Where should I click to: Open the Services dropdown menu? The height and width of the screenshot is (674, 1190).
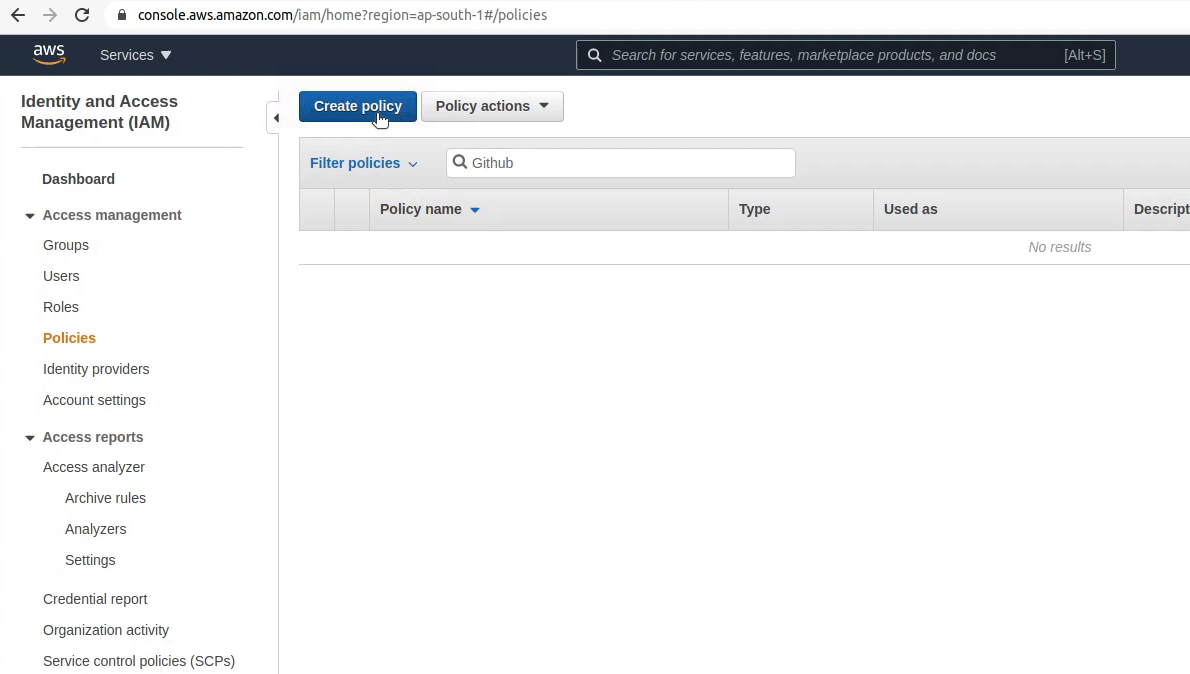click(x=136, y=55)
